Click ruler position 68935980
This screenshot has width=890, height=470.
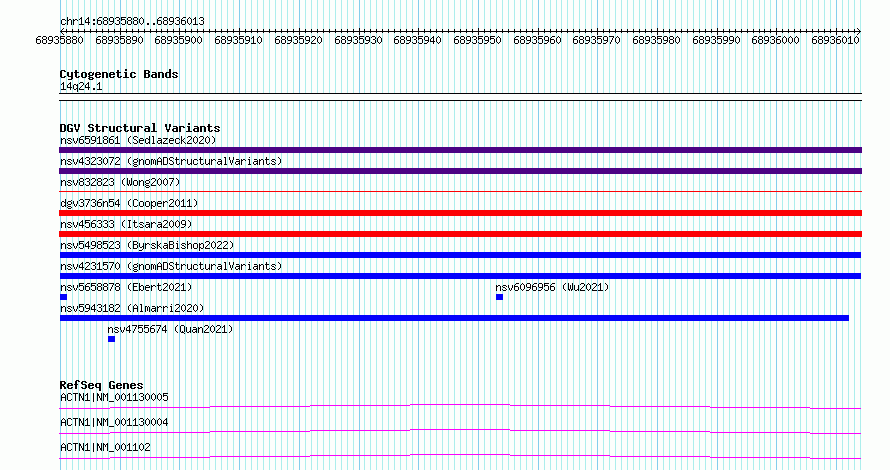pos(656,40)
